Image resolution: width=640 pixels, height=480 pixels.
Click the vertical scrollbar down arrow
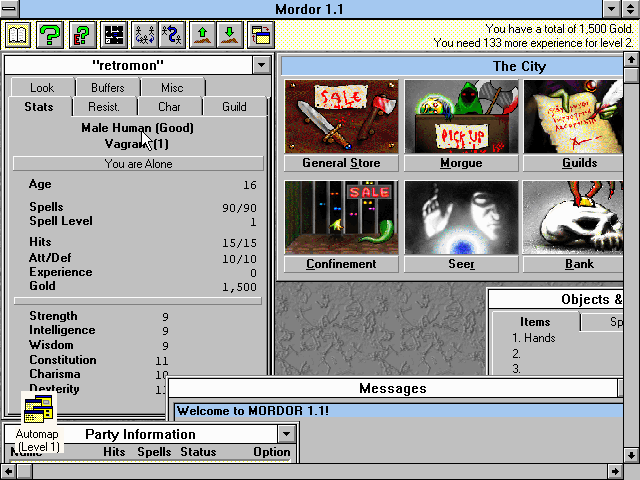[631, 455]
